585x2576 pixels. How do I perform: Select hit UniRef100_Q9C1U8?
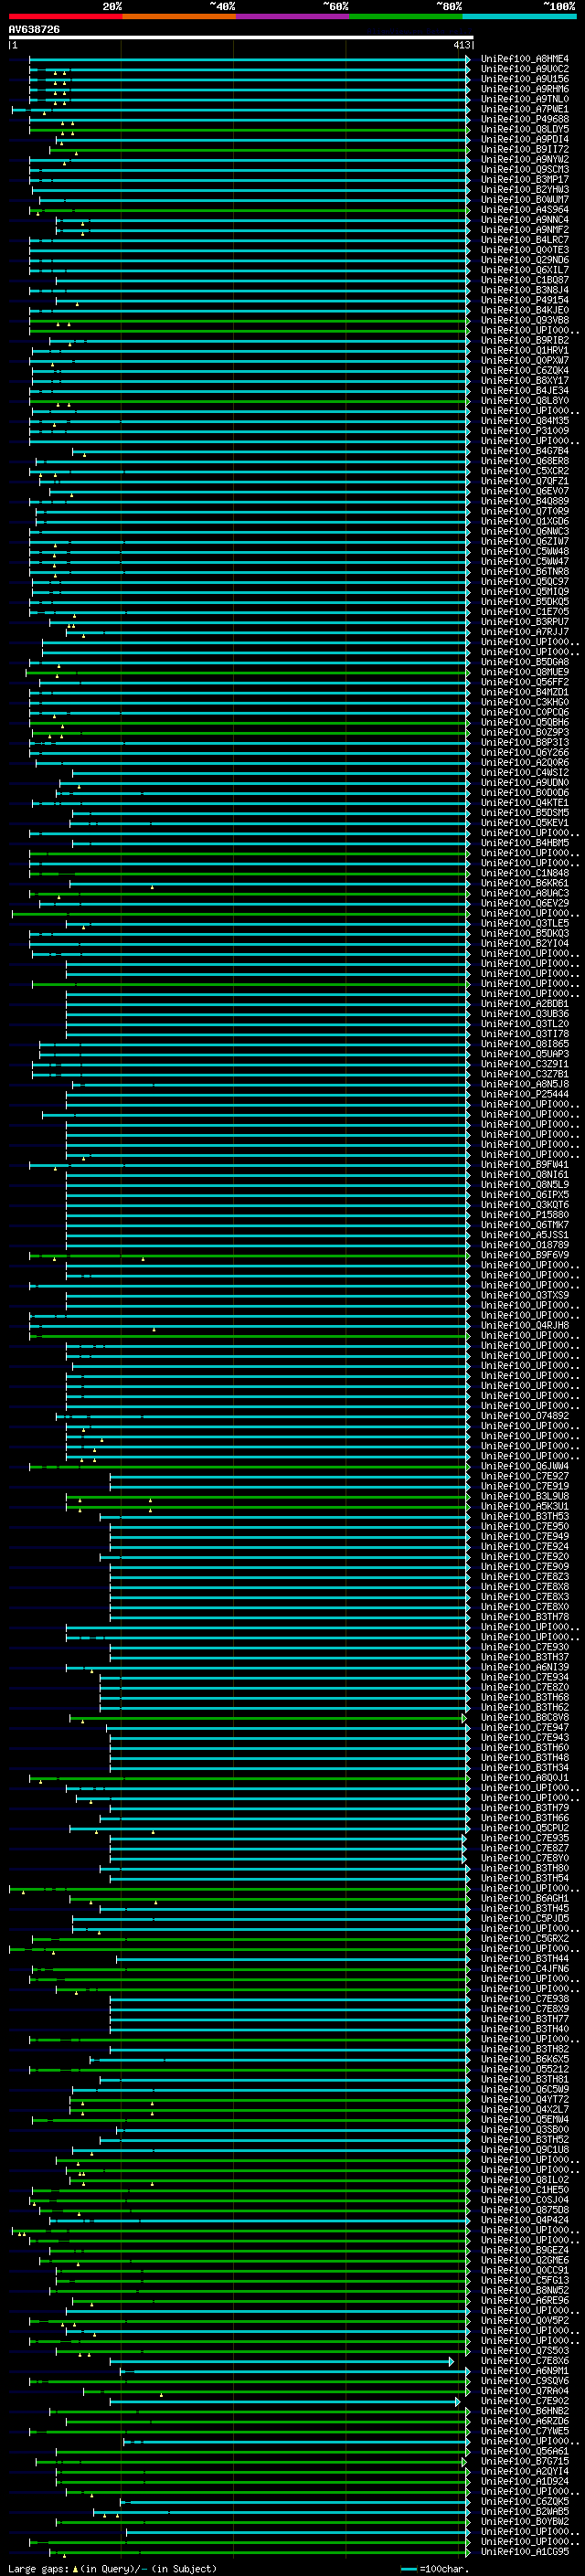coord(524,2149)
